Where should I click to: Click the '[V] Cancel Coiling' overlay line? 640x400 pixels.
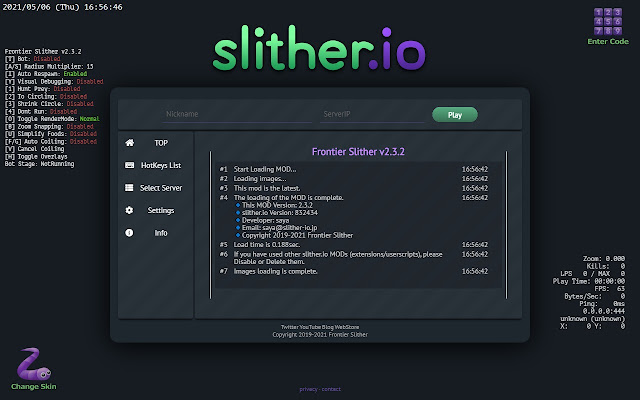34,149
